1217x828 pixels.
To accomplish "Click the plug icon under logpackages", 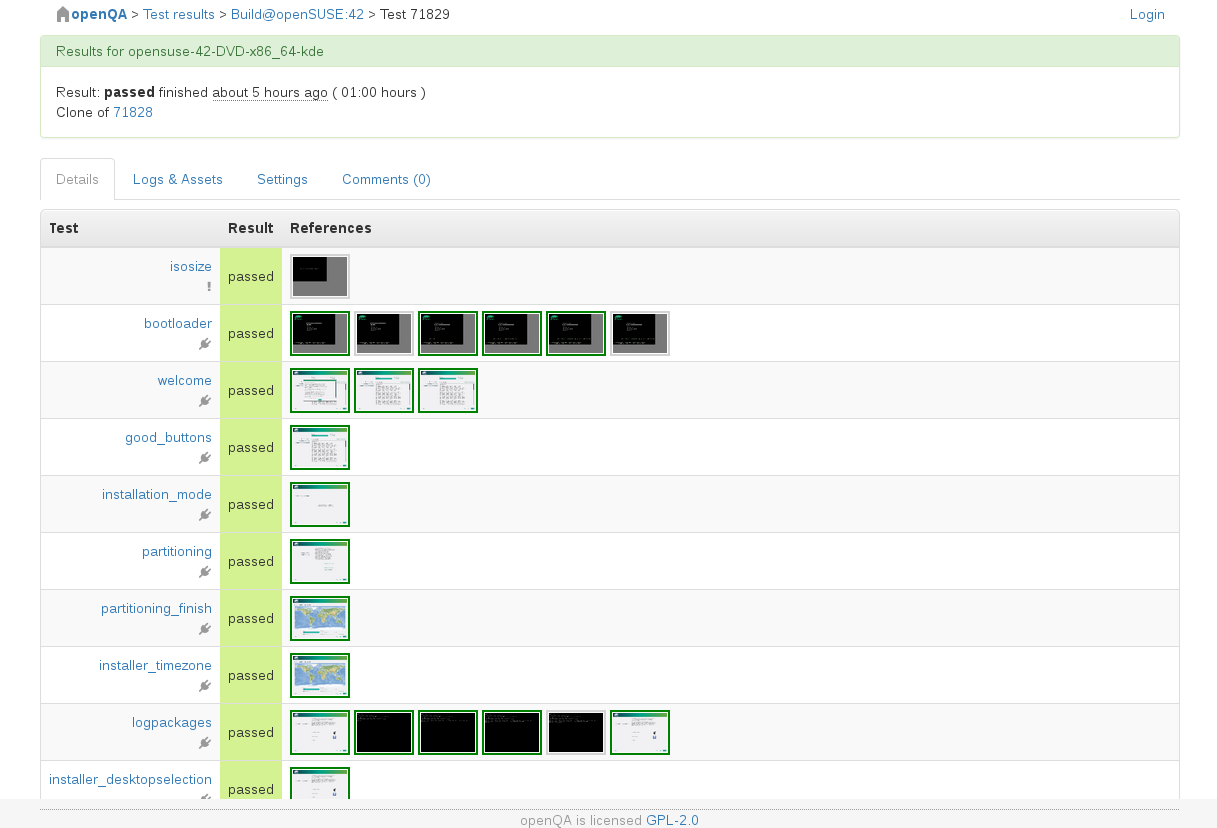I will point(205,743).
